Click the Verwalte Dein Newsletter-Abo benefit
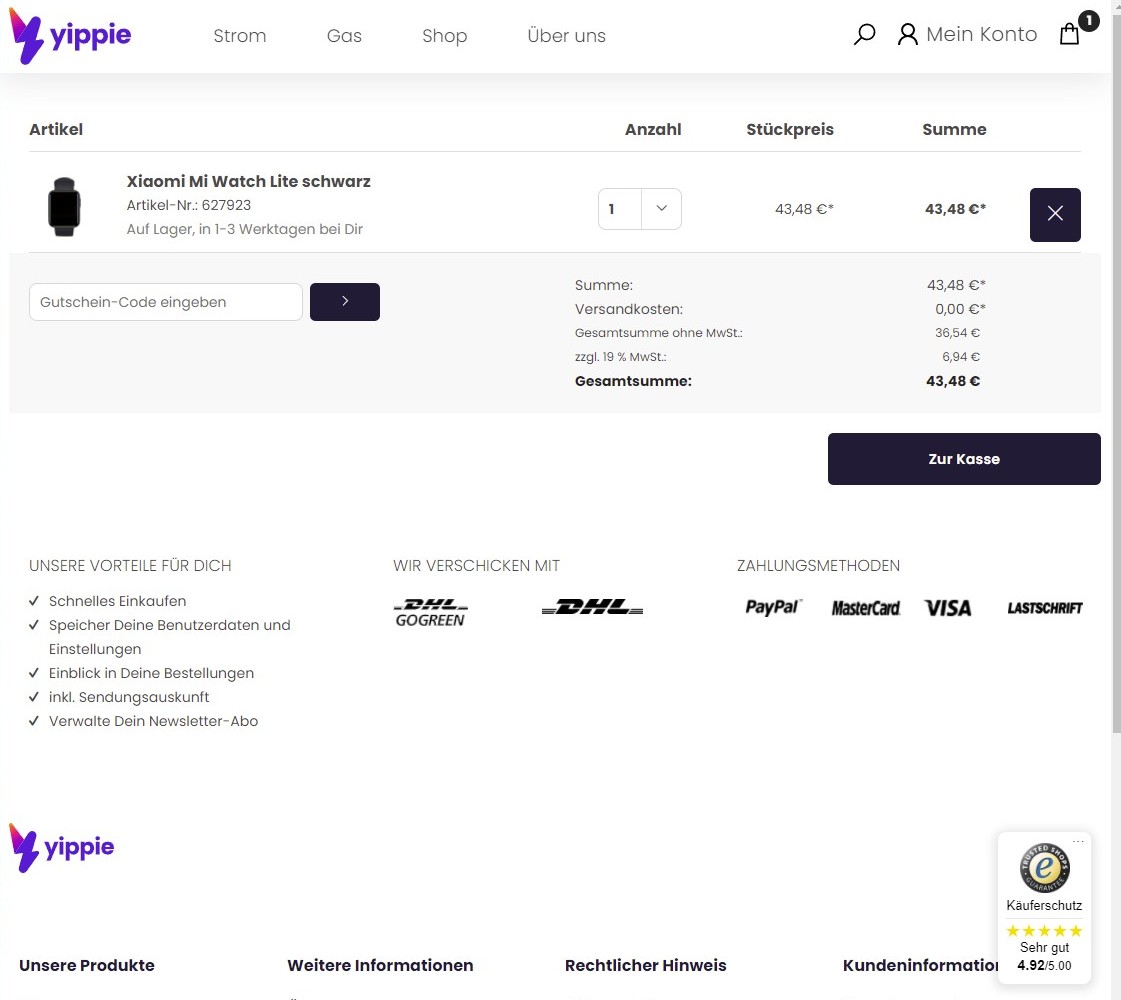Viewport: 1121px width, 1000px height. [x=153, y=721]
